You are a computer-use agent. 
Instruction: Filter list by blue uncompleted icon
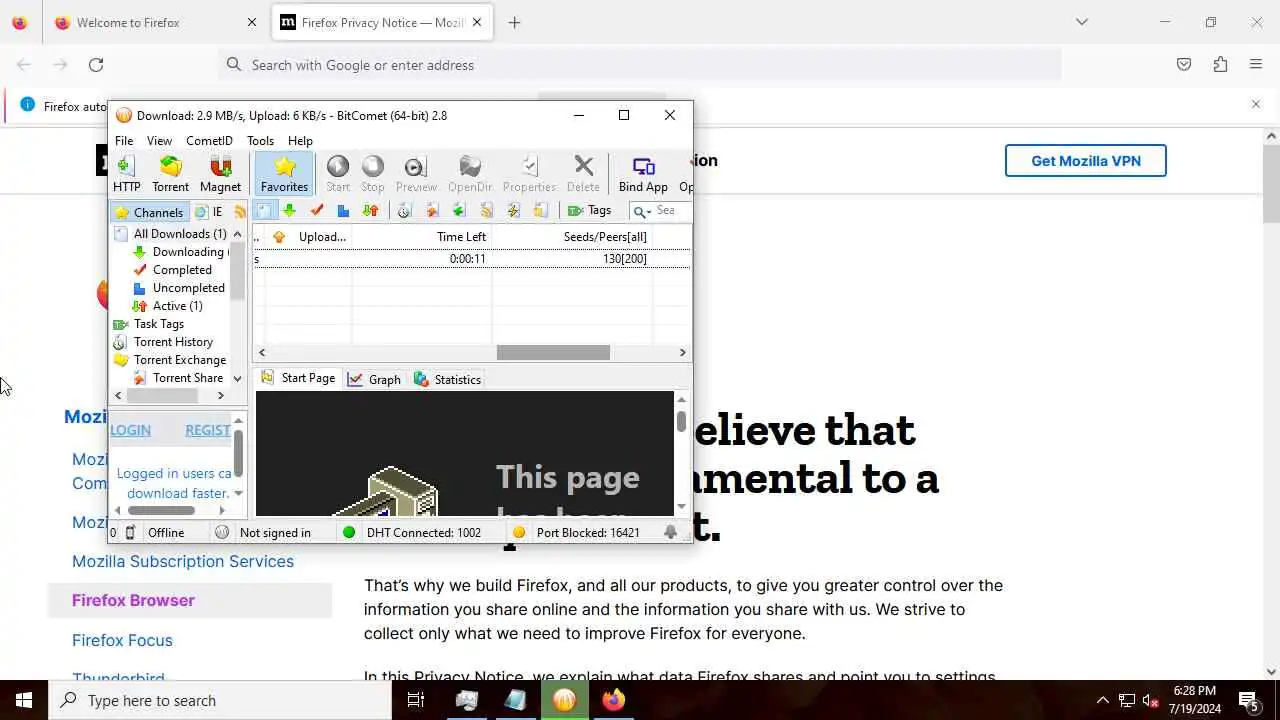(343, 210)
